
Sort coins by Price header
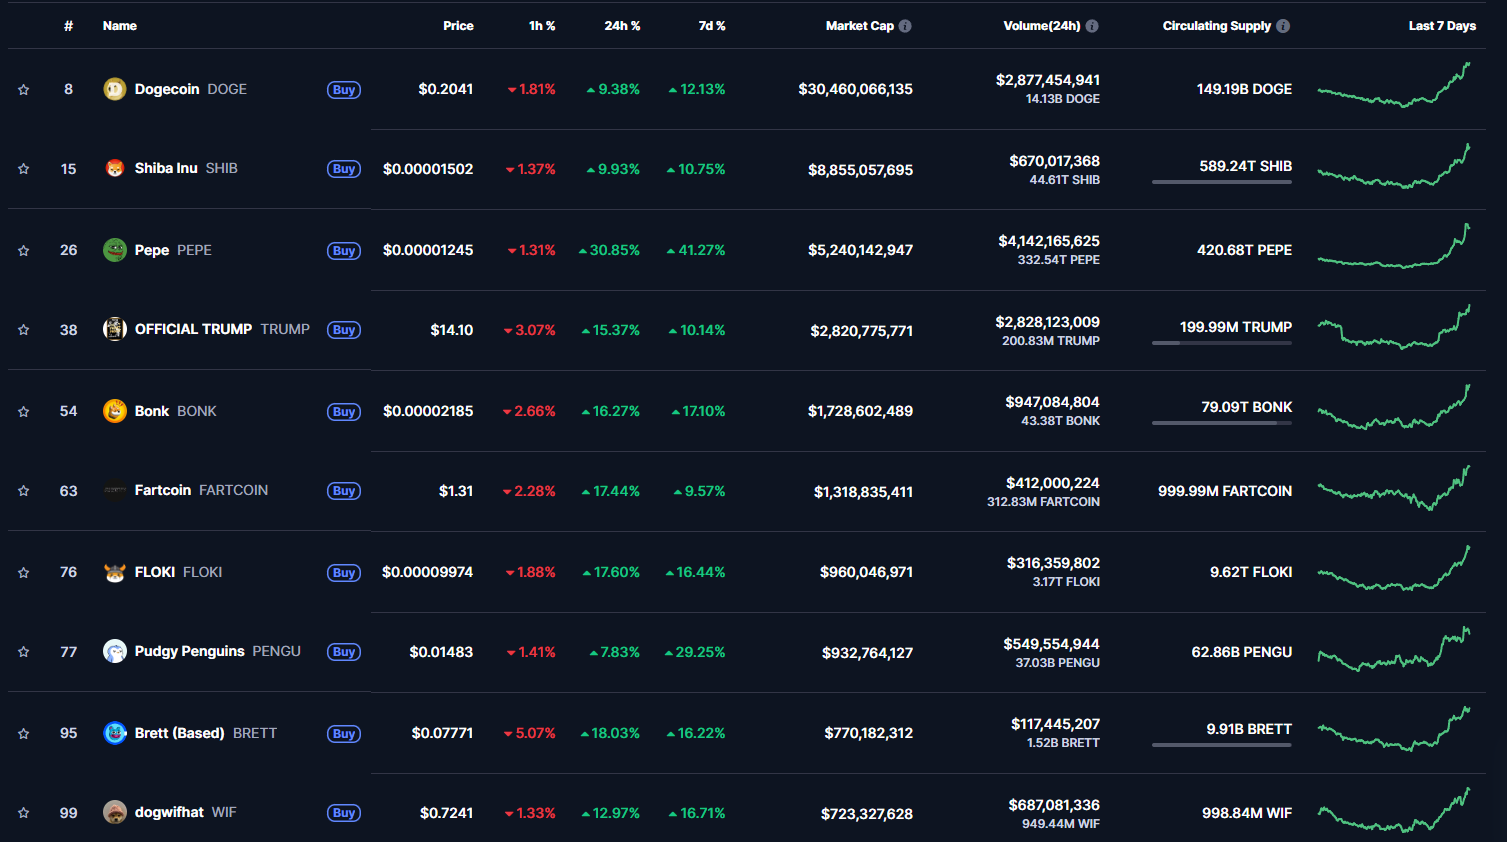(458, 26)
